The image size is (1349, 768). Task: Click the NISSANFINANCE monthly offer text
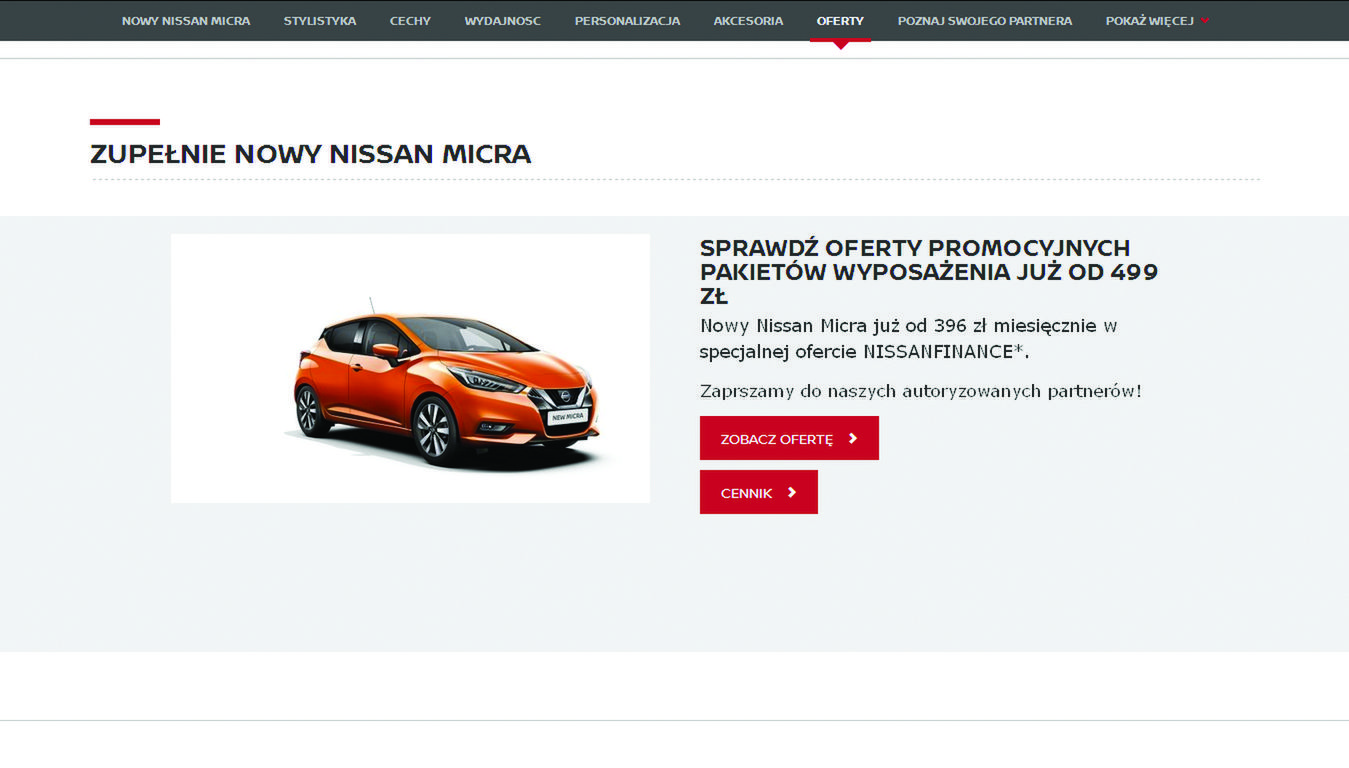pyautogui.click(x=908, y=339)
